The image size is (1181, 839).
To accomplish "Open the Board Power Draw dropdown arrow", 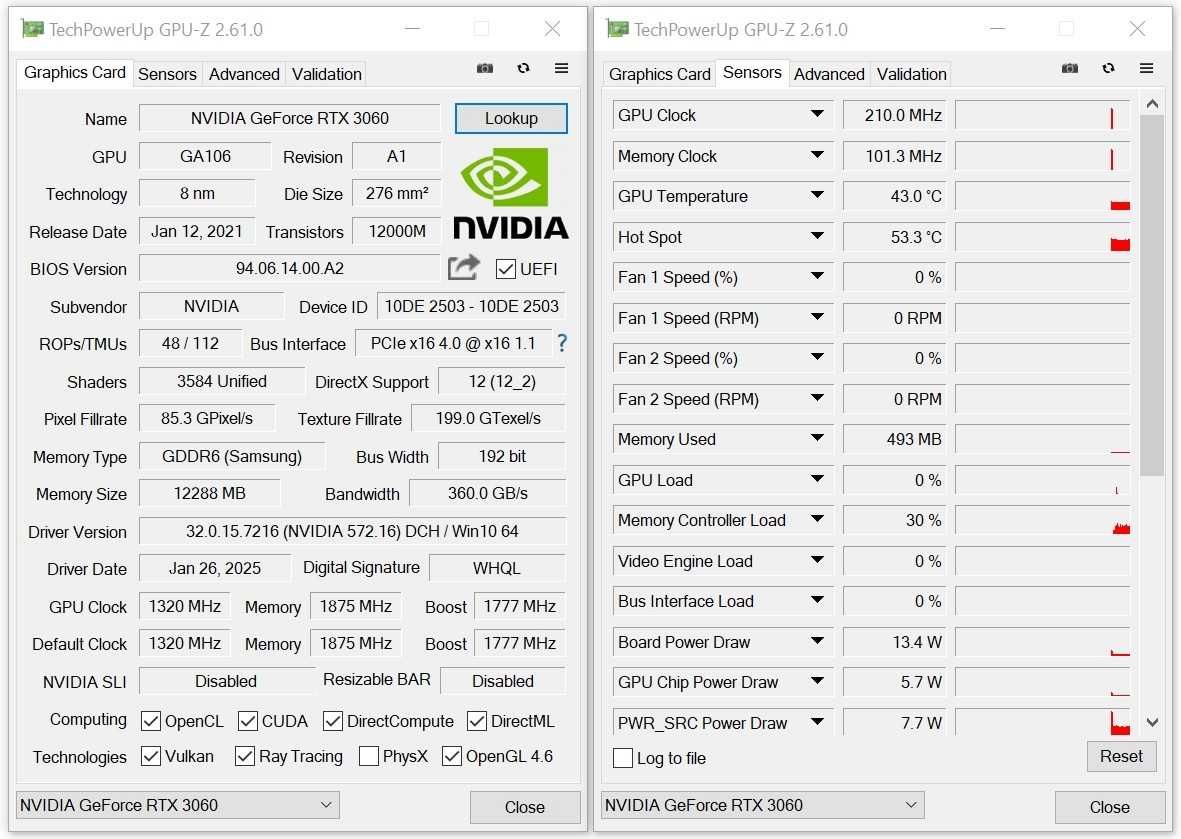I will coord(817,641).
